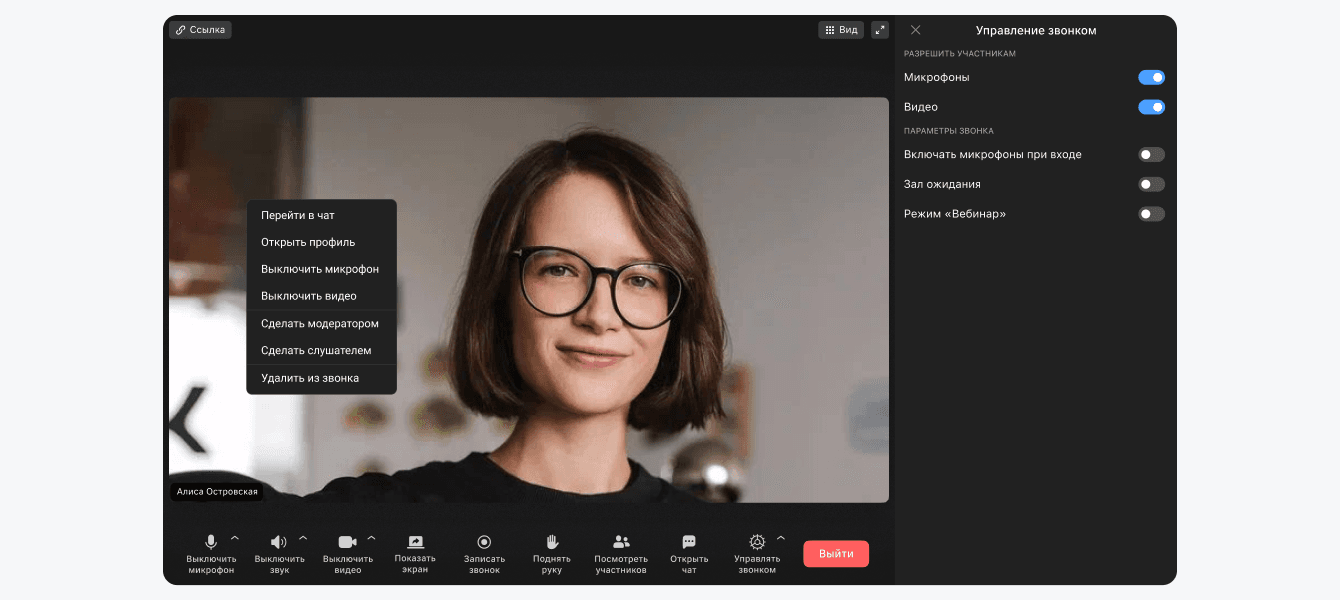The width and height of the screenshot is (1340, 600).
Task: Disable the Видео permission switch
Action: click(1151, 107)
